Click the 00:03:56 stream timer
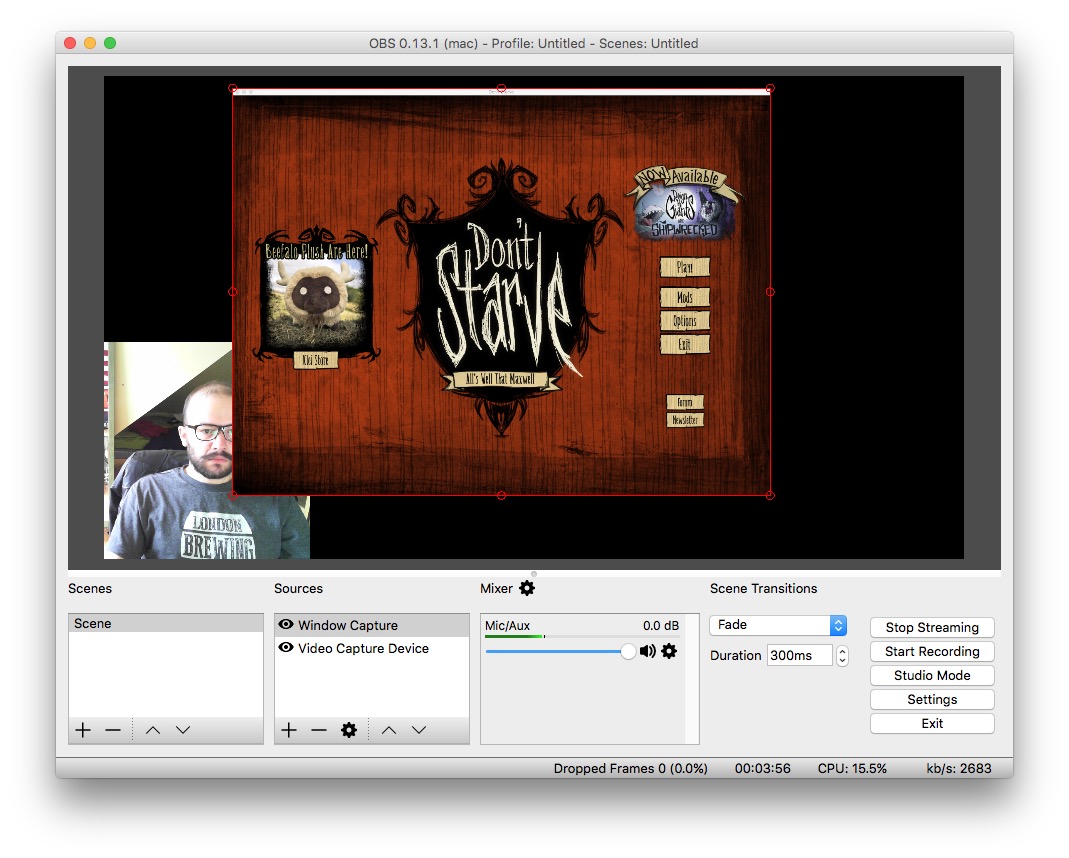 (x=763, y=768)
